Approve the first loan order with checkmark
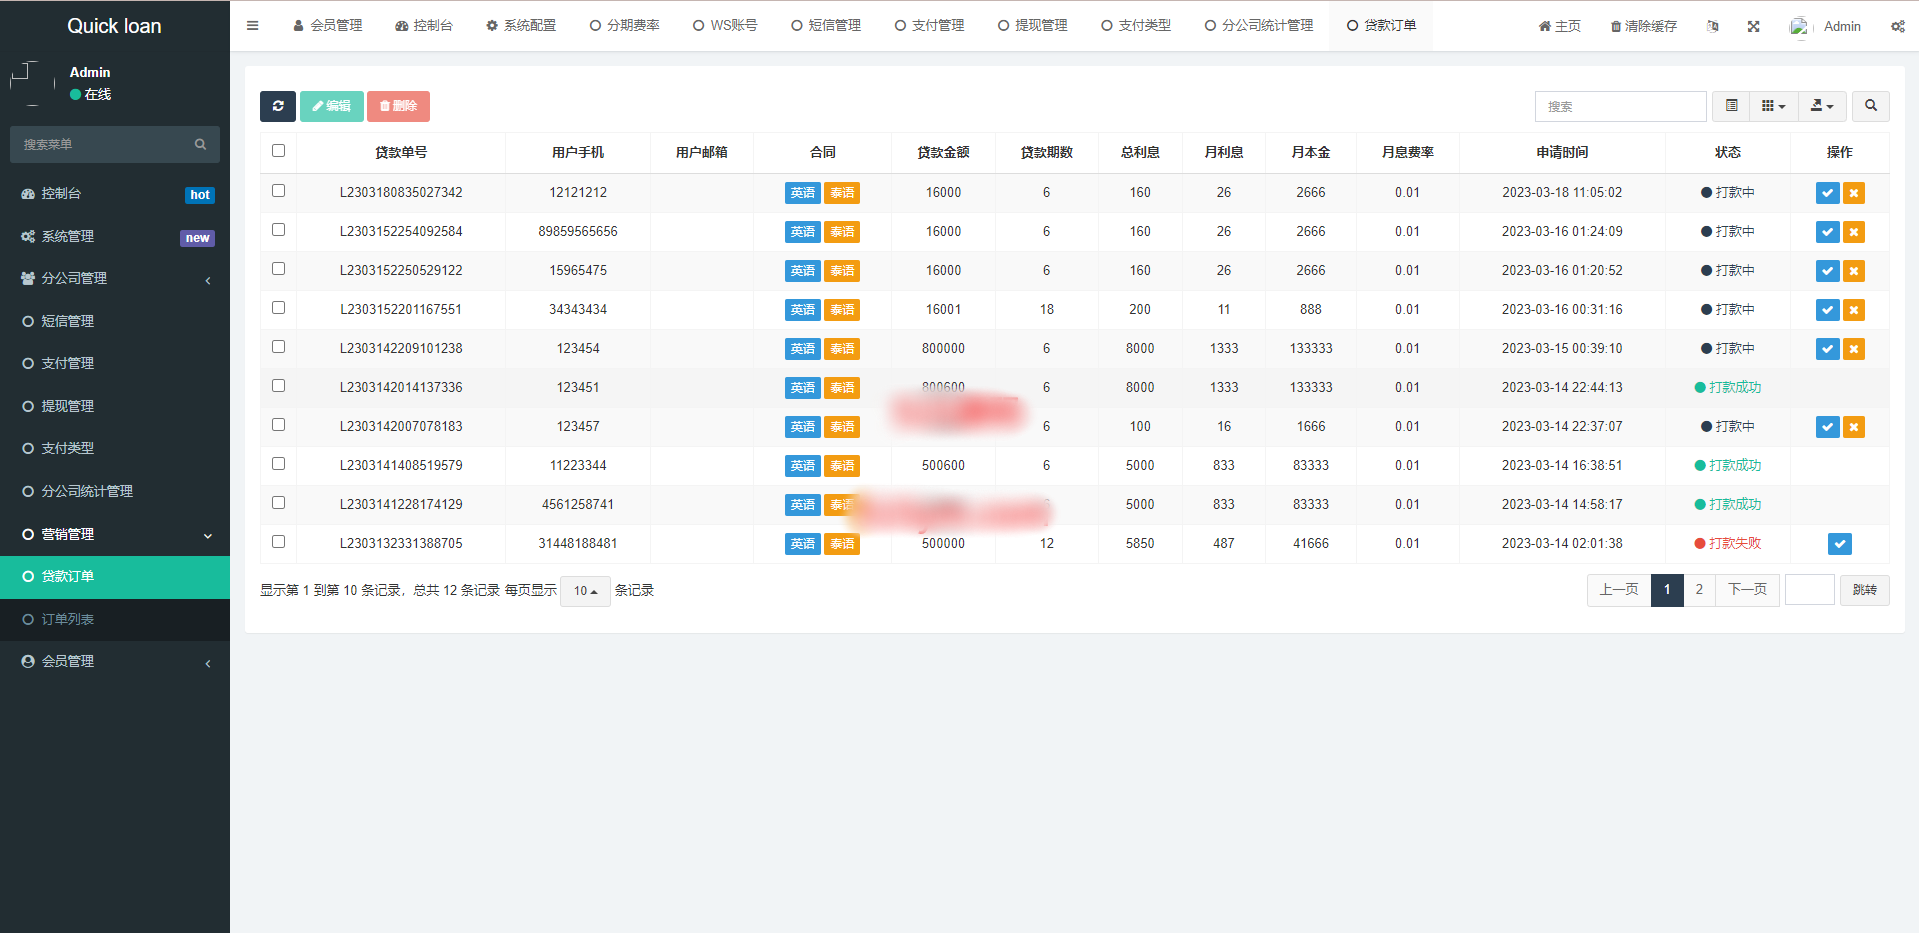The image size is (1919, 933). tap(1827, 193)
